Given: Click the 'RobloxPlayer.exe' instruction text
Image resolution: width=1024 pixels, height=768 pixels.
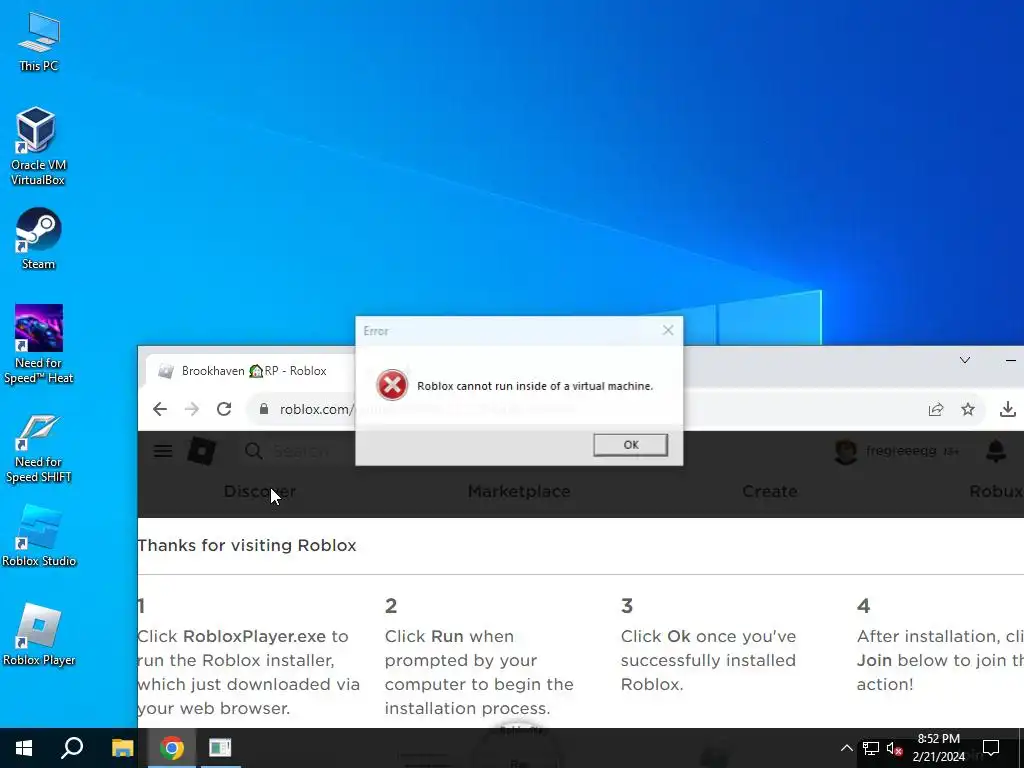Looking at the screenshot, I should tap(255, 636).
